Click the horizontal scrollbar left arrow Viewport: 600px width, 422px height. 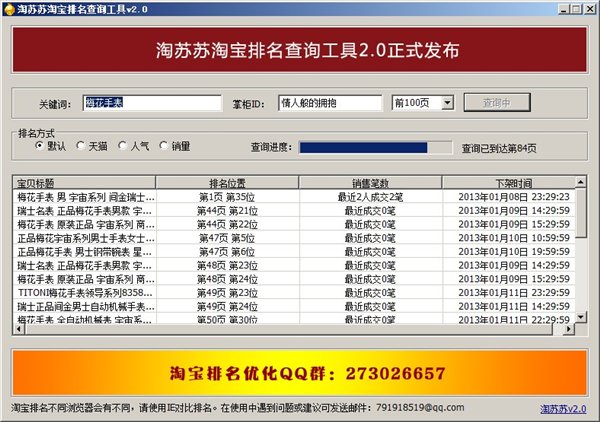19,329
